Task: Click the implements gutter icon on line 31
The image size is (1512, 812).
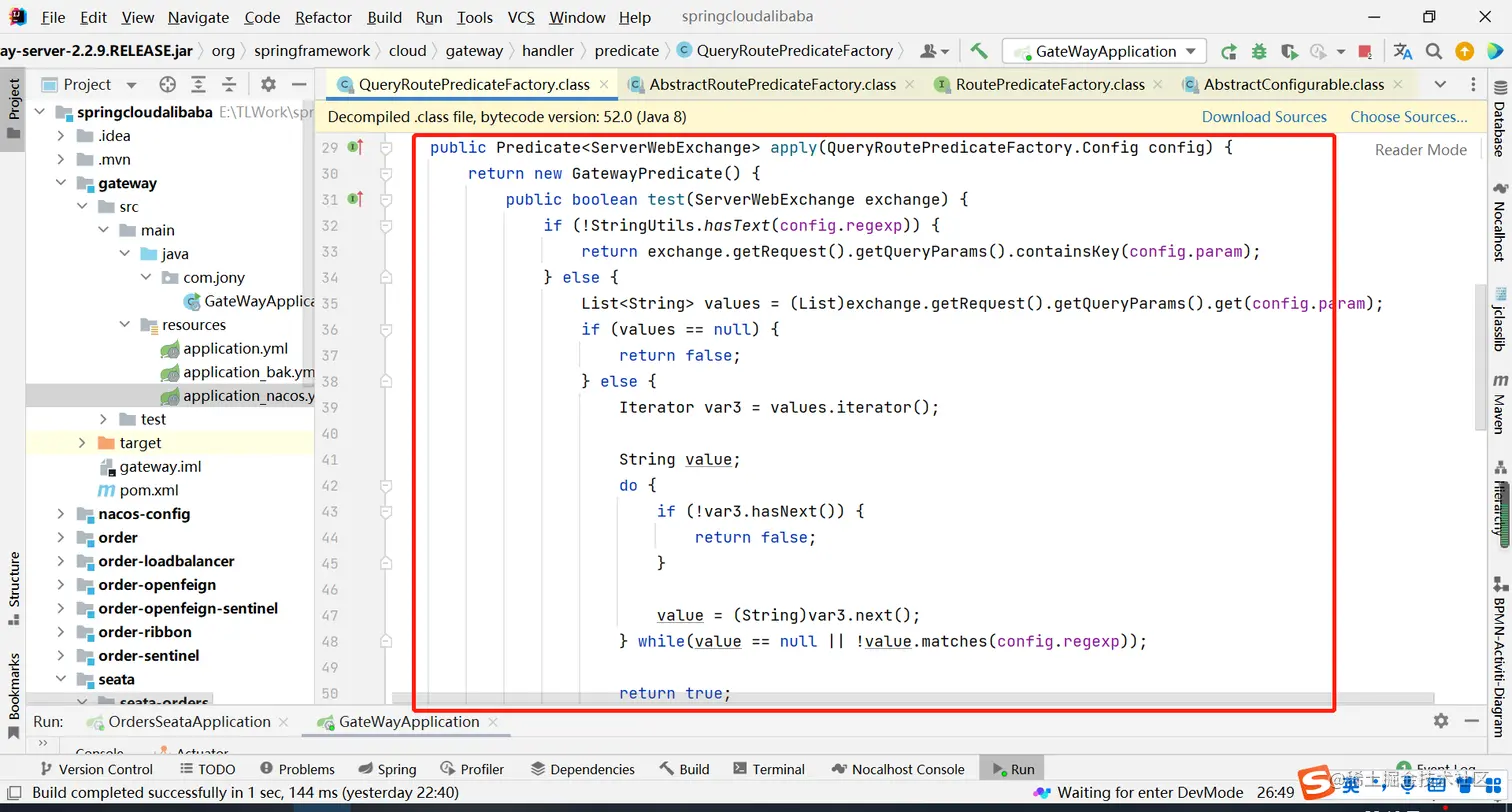Action: [355, 200]
